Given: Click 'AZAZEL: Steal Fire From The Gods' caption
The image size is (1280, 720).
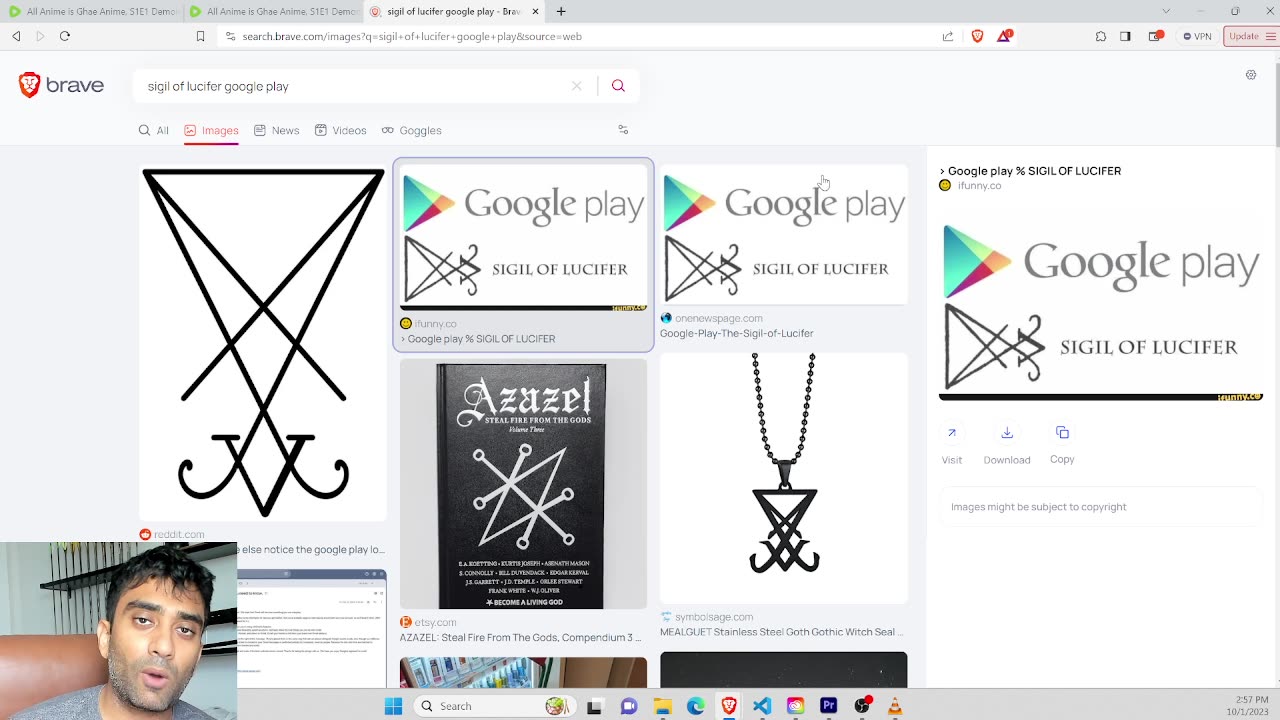Looking at the screenshot, I should (x=520, y=637).
